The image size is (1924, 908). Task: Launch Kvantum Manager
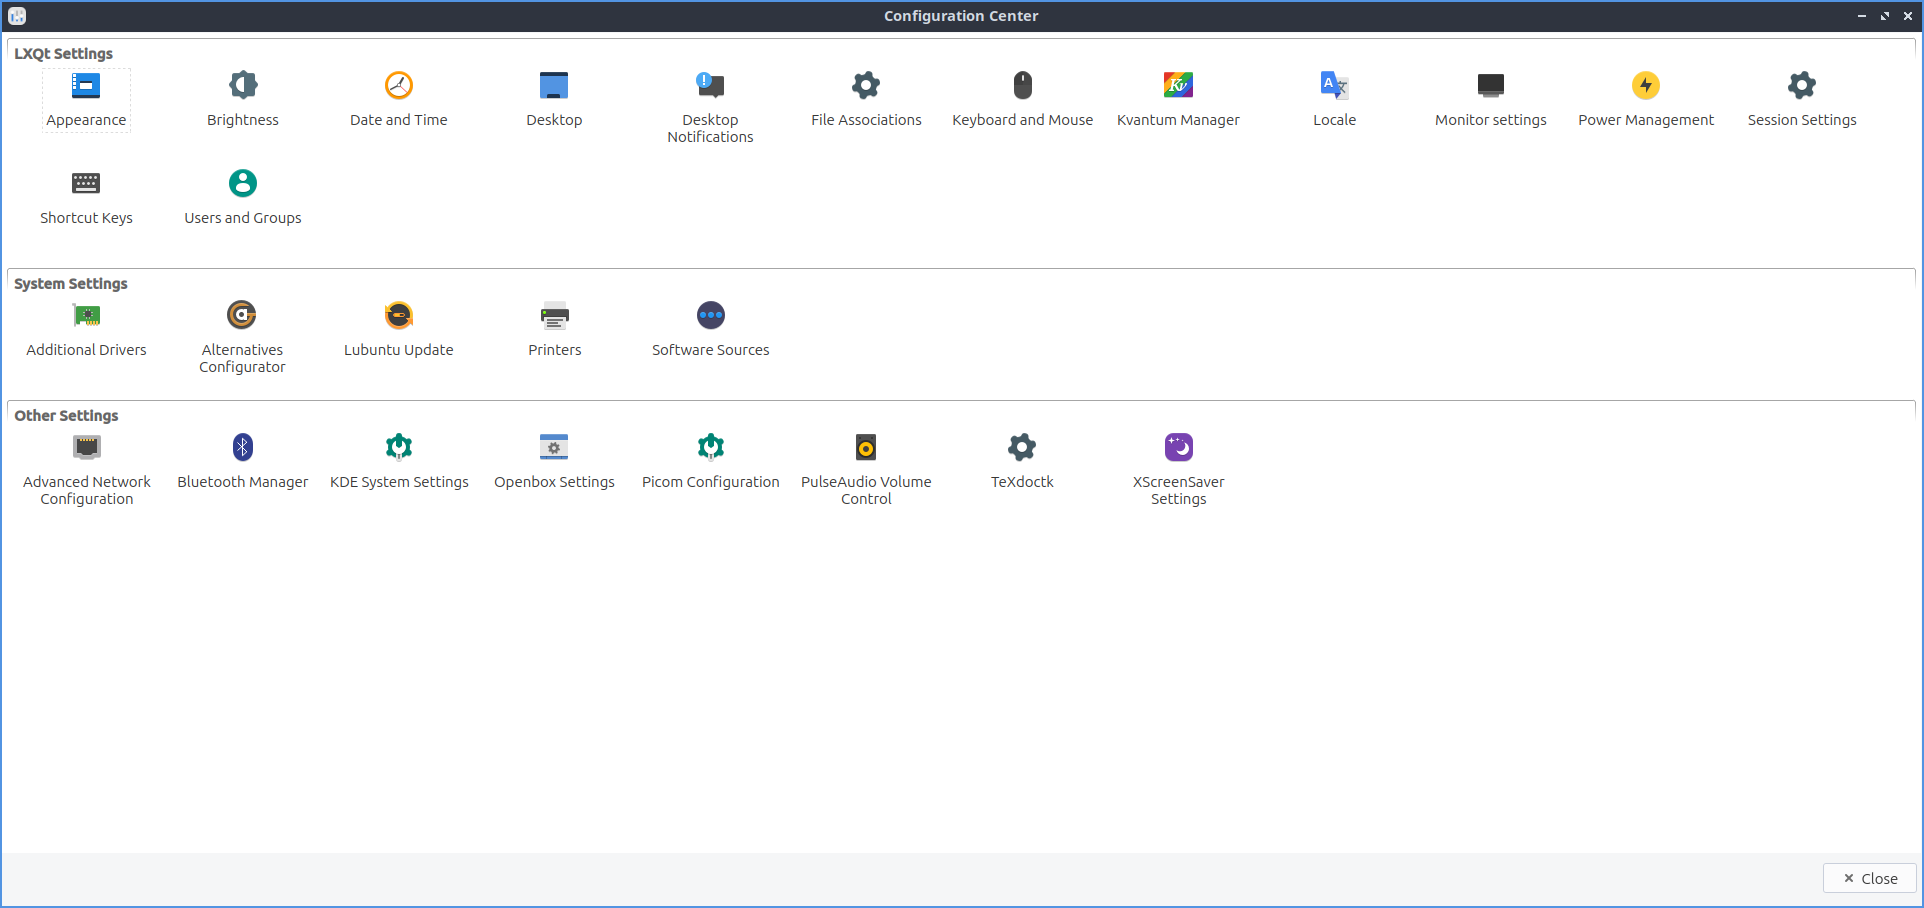coord(1178,87)
